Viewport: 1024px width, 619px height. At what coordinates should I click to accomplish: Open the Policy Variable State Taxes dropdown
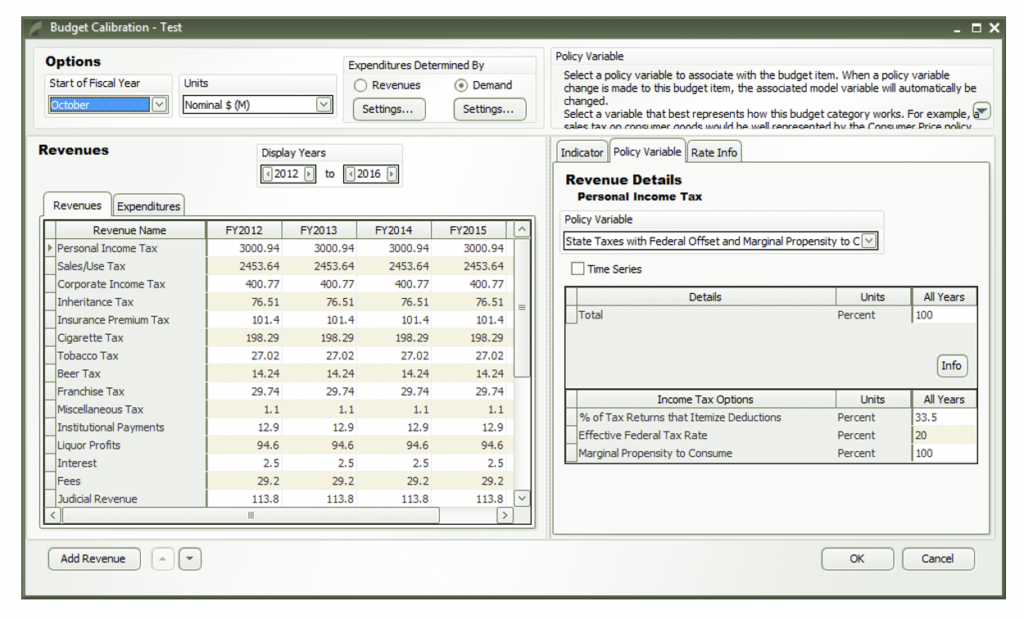tap(869, 241)
